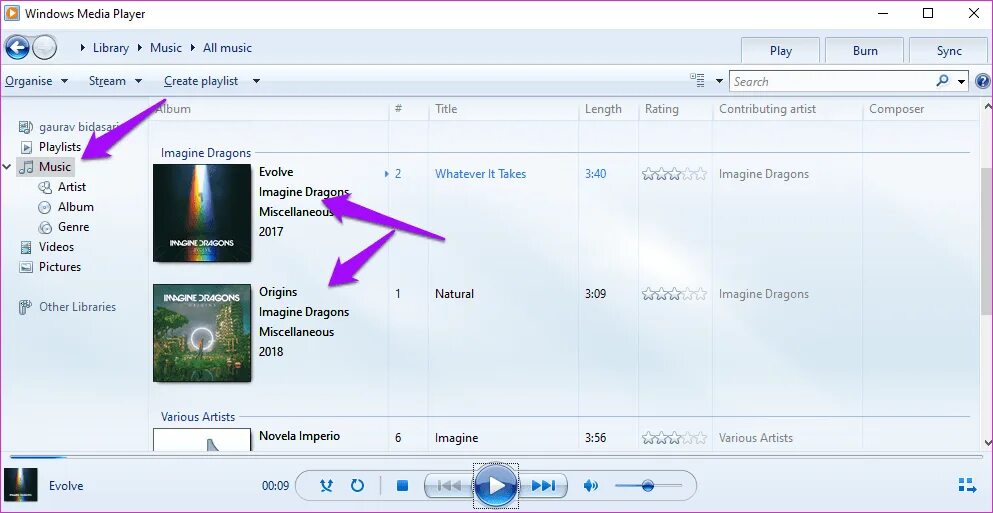The image size is (993, 513).
Task: Click the Artist icon in sidebar
Action: [x=45, y=187]
